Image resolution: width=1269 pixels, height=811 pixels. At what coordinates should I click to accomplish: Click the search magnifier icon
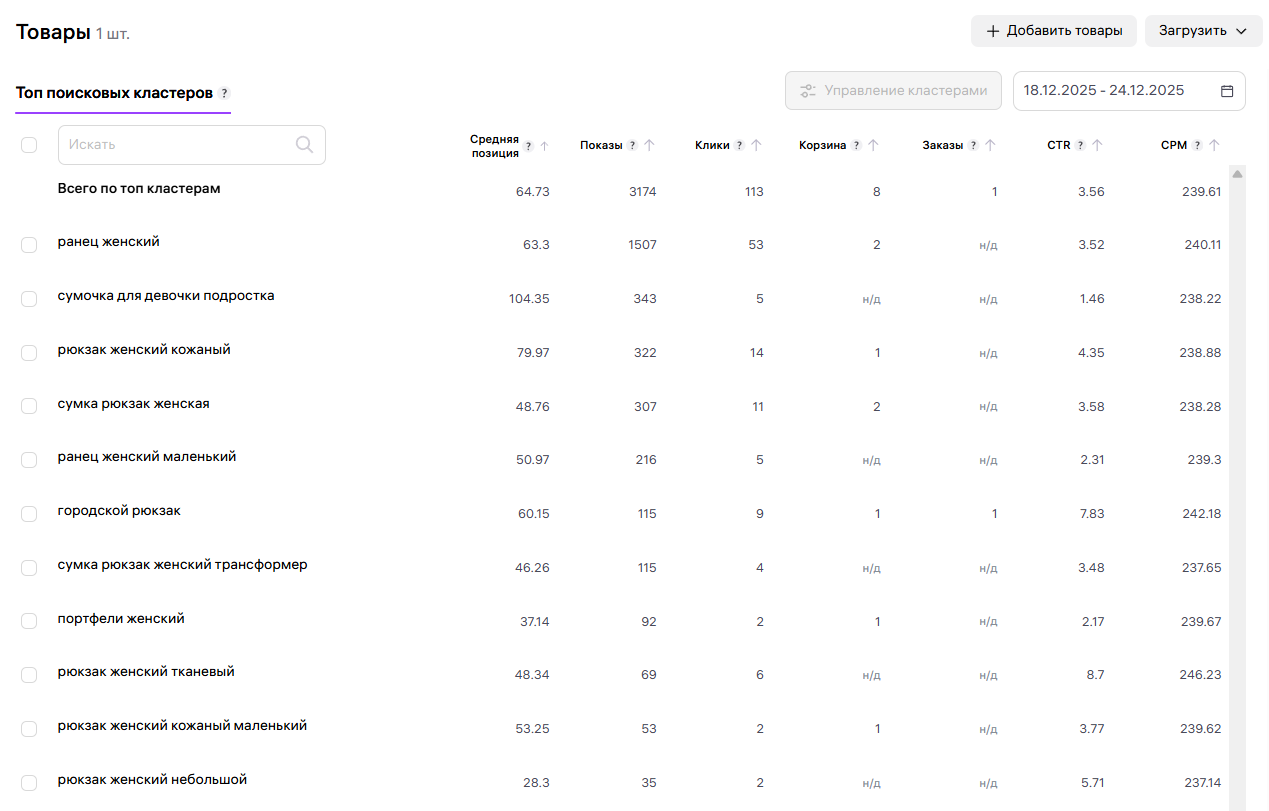305,145
